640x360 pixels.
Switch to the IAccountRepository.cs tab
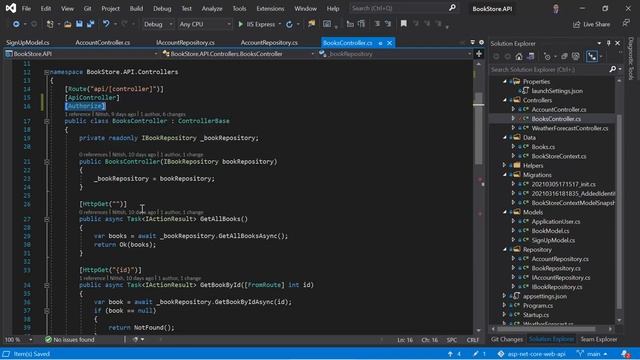click(x=185, y=42)
